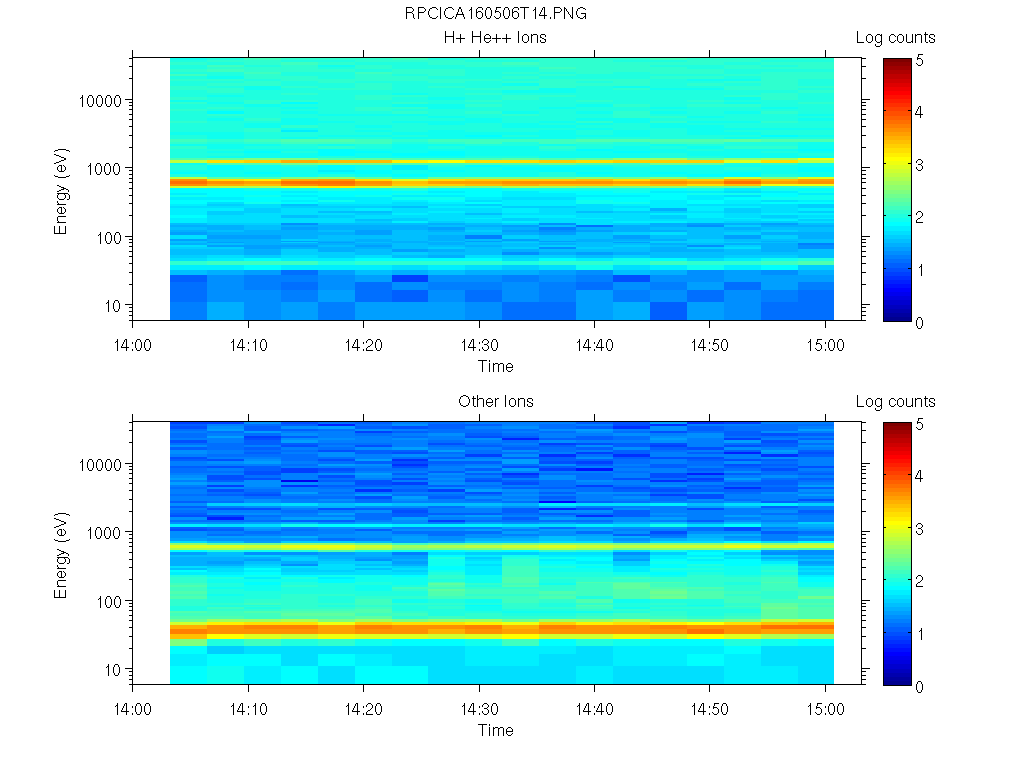Screen dimensions: 1024x768
Task: Click the Energy (eV) axis label of H+ He++ plot
Action: pyautogui.click(x=61, y=191)
